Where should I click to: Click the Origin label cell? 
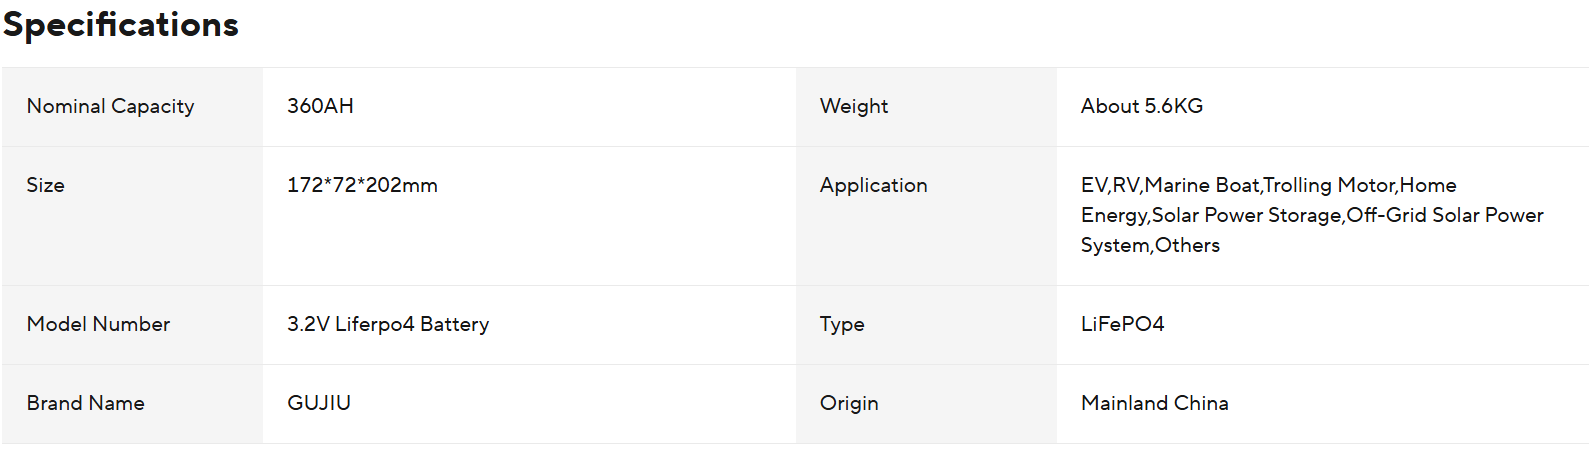tap(849, 403)
